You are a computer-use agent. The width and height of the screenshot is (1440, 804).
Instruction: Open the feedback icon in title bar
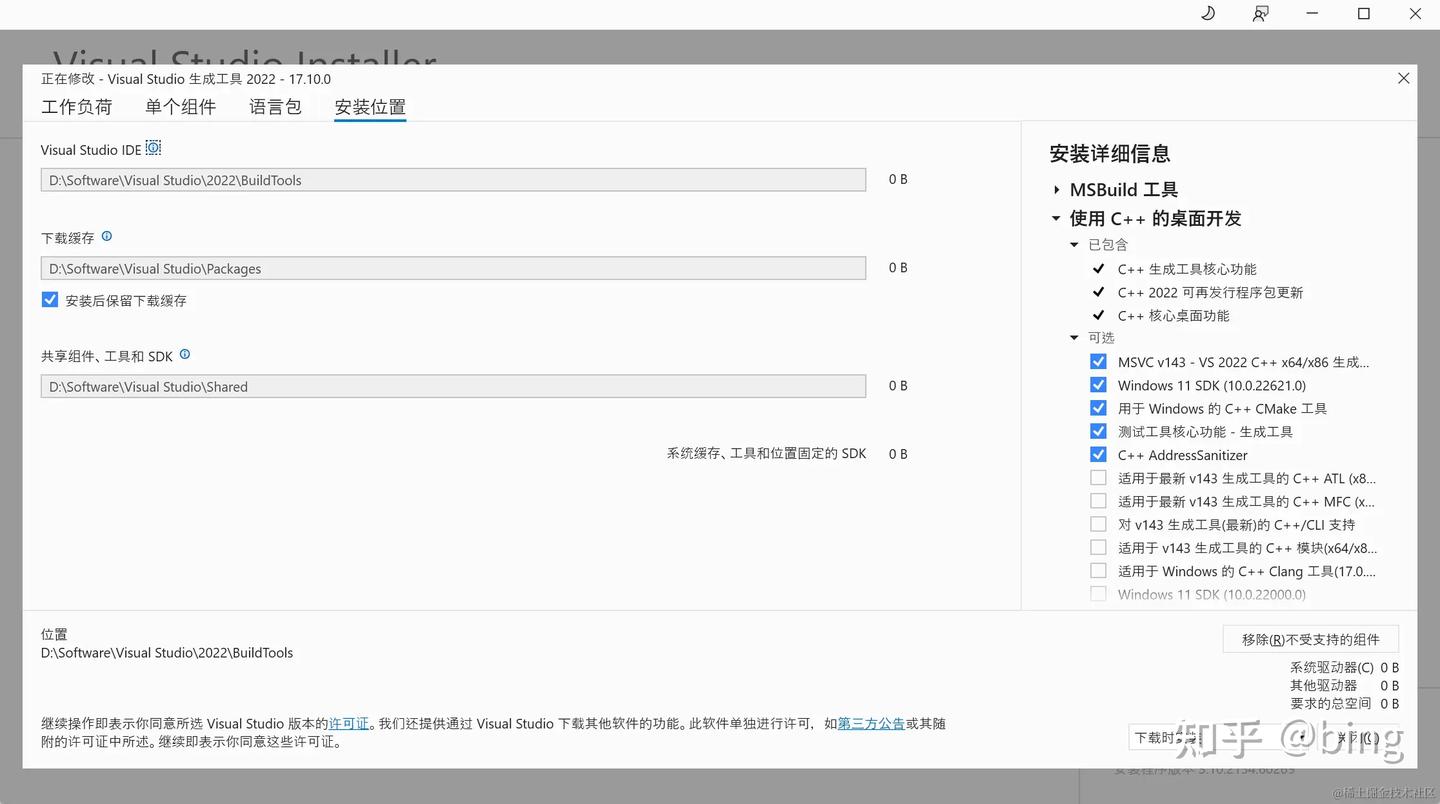1260,14
